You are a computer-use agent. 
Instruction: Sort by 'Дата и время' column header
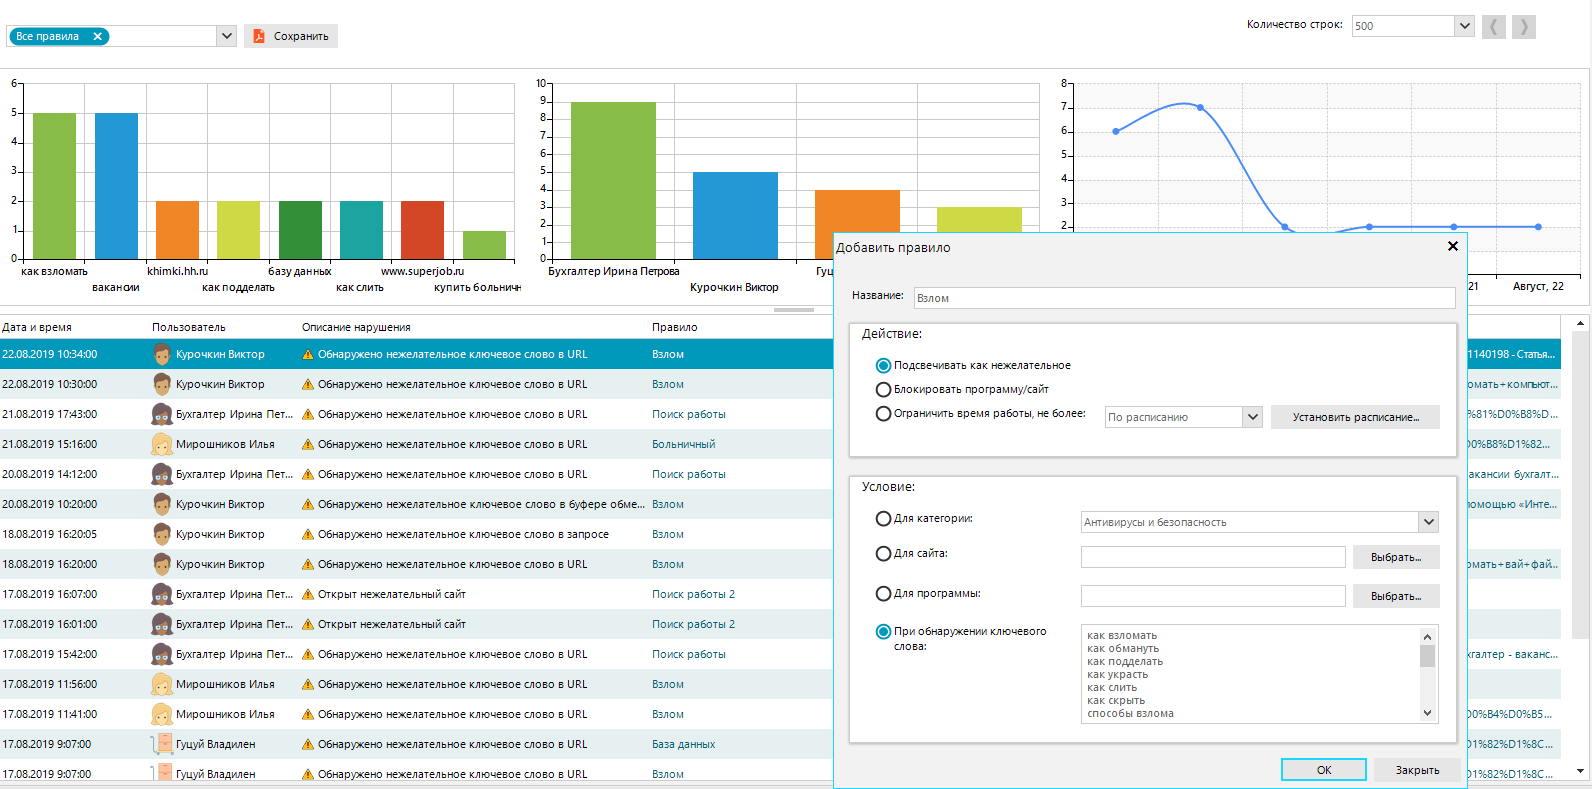(x=37, y=327)
